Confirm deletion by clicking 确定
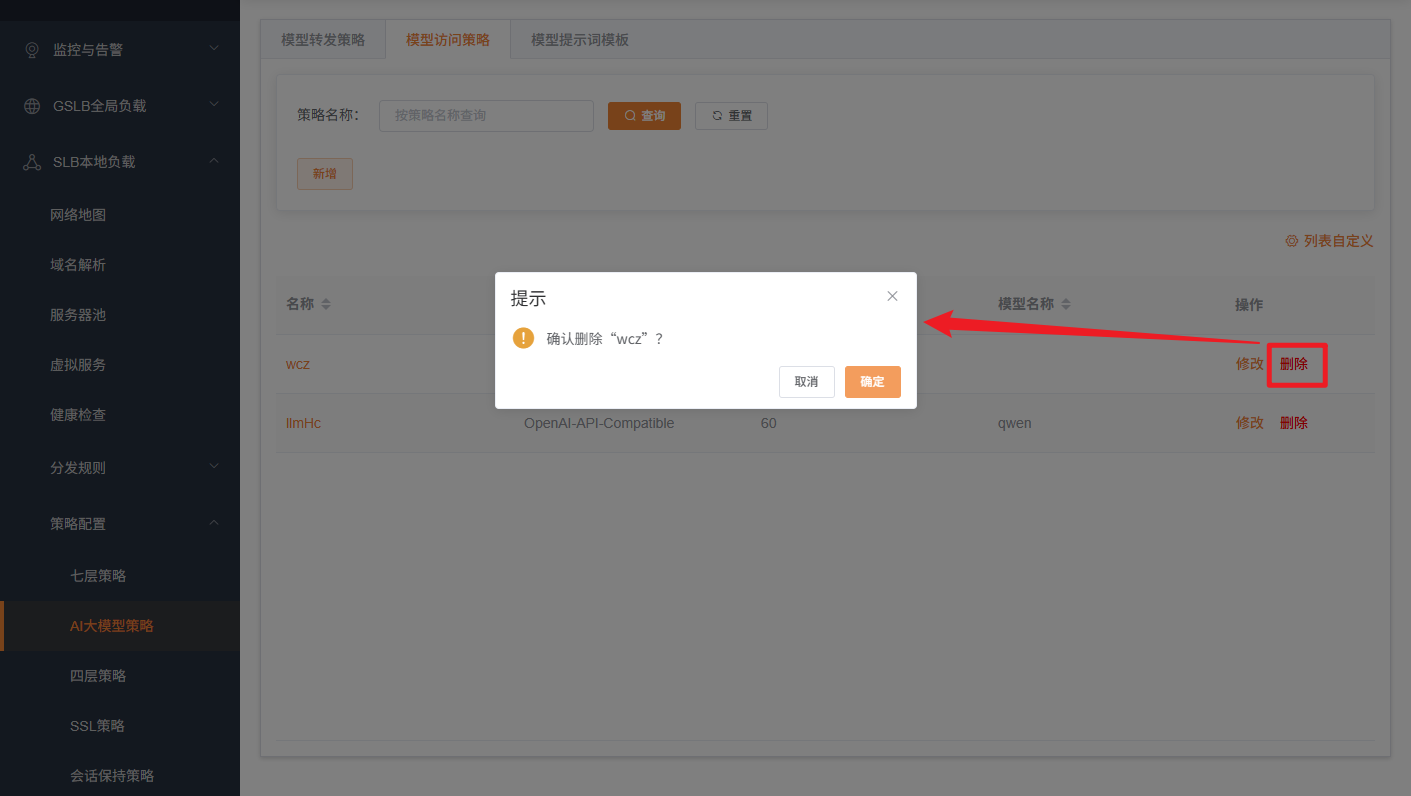The image size is (1411, 796). coord(872,382)
